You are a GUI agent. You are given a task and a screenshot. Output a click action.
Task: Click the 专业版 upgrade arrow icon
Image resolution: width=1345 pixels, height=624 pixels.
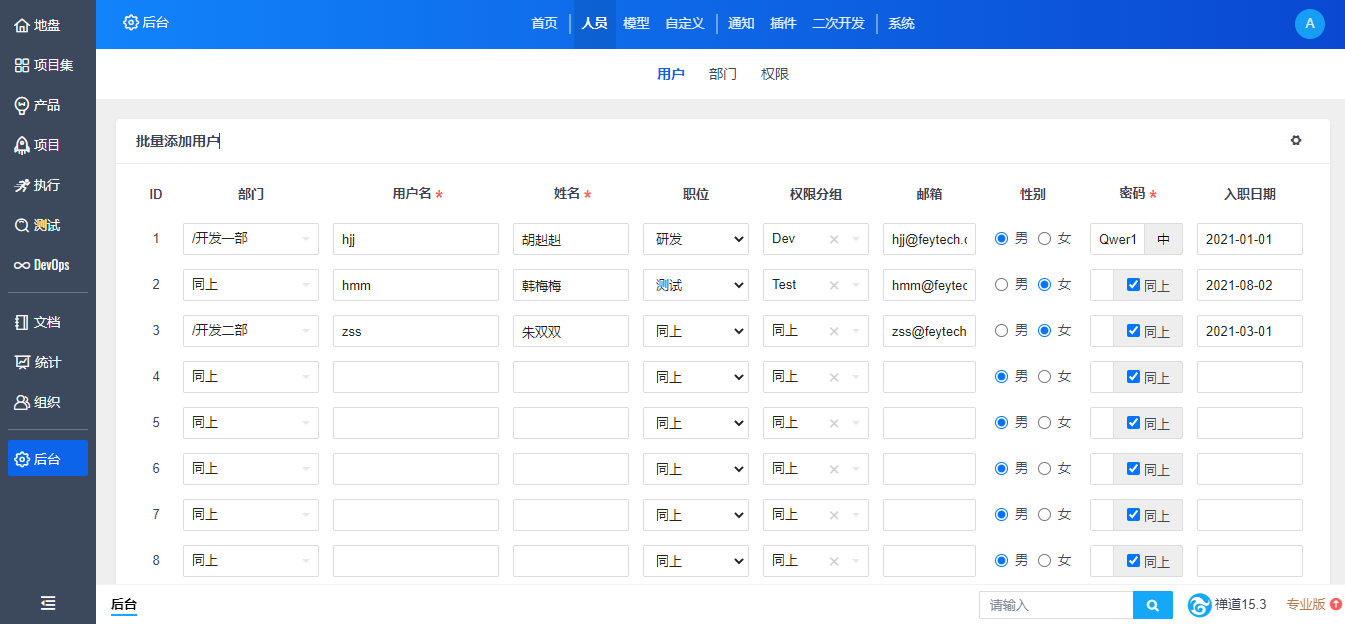coord(1336,604)
